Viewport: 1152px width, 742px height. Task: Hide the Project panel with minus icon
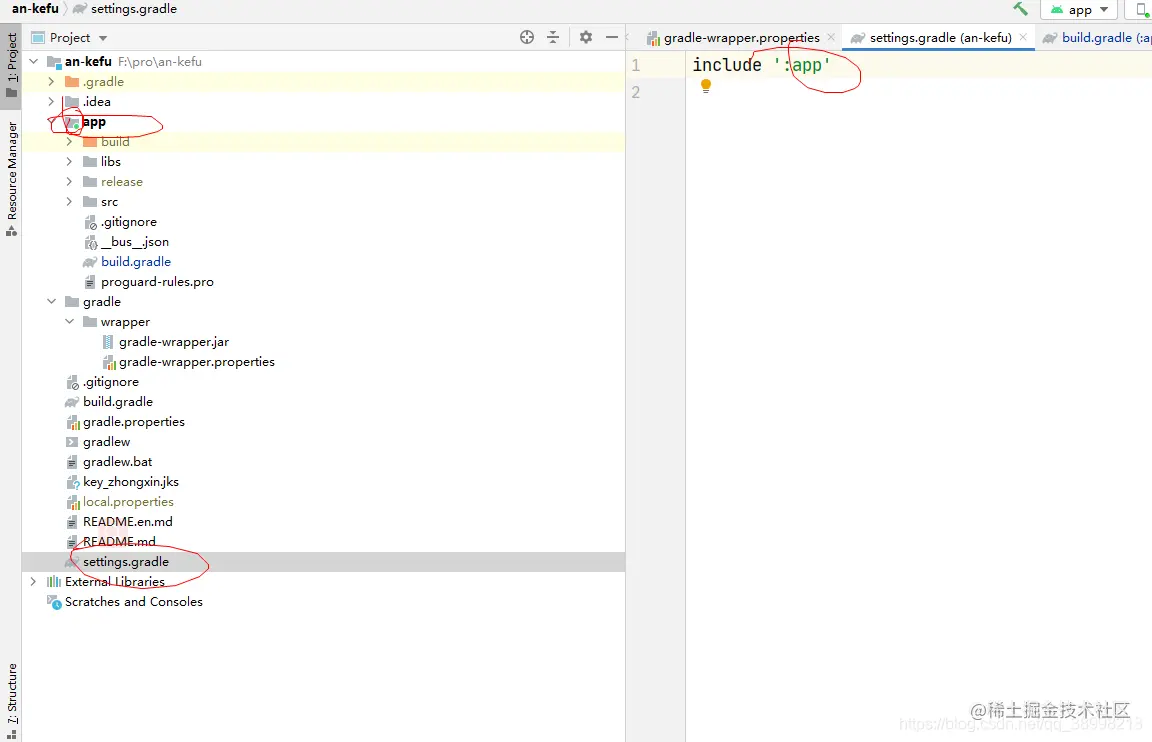coord(611,37)
